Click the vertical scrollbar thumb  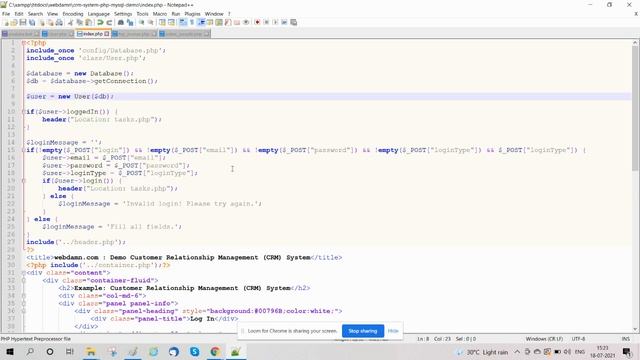pyautogui.click(x=636, y=108)
